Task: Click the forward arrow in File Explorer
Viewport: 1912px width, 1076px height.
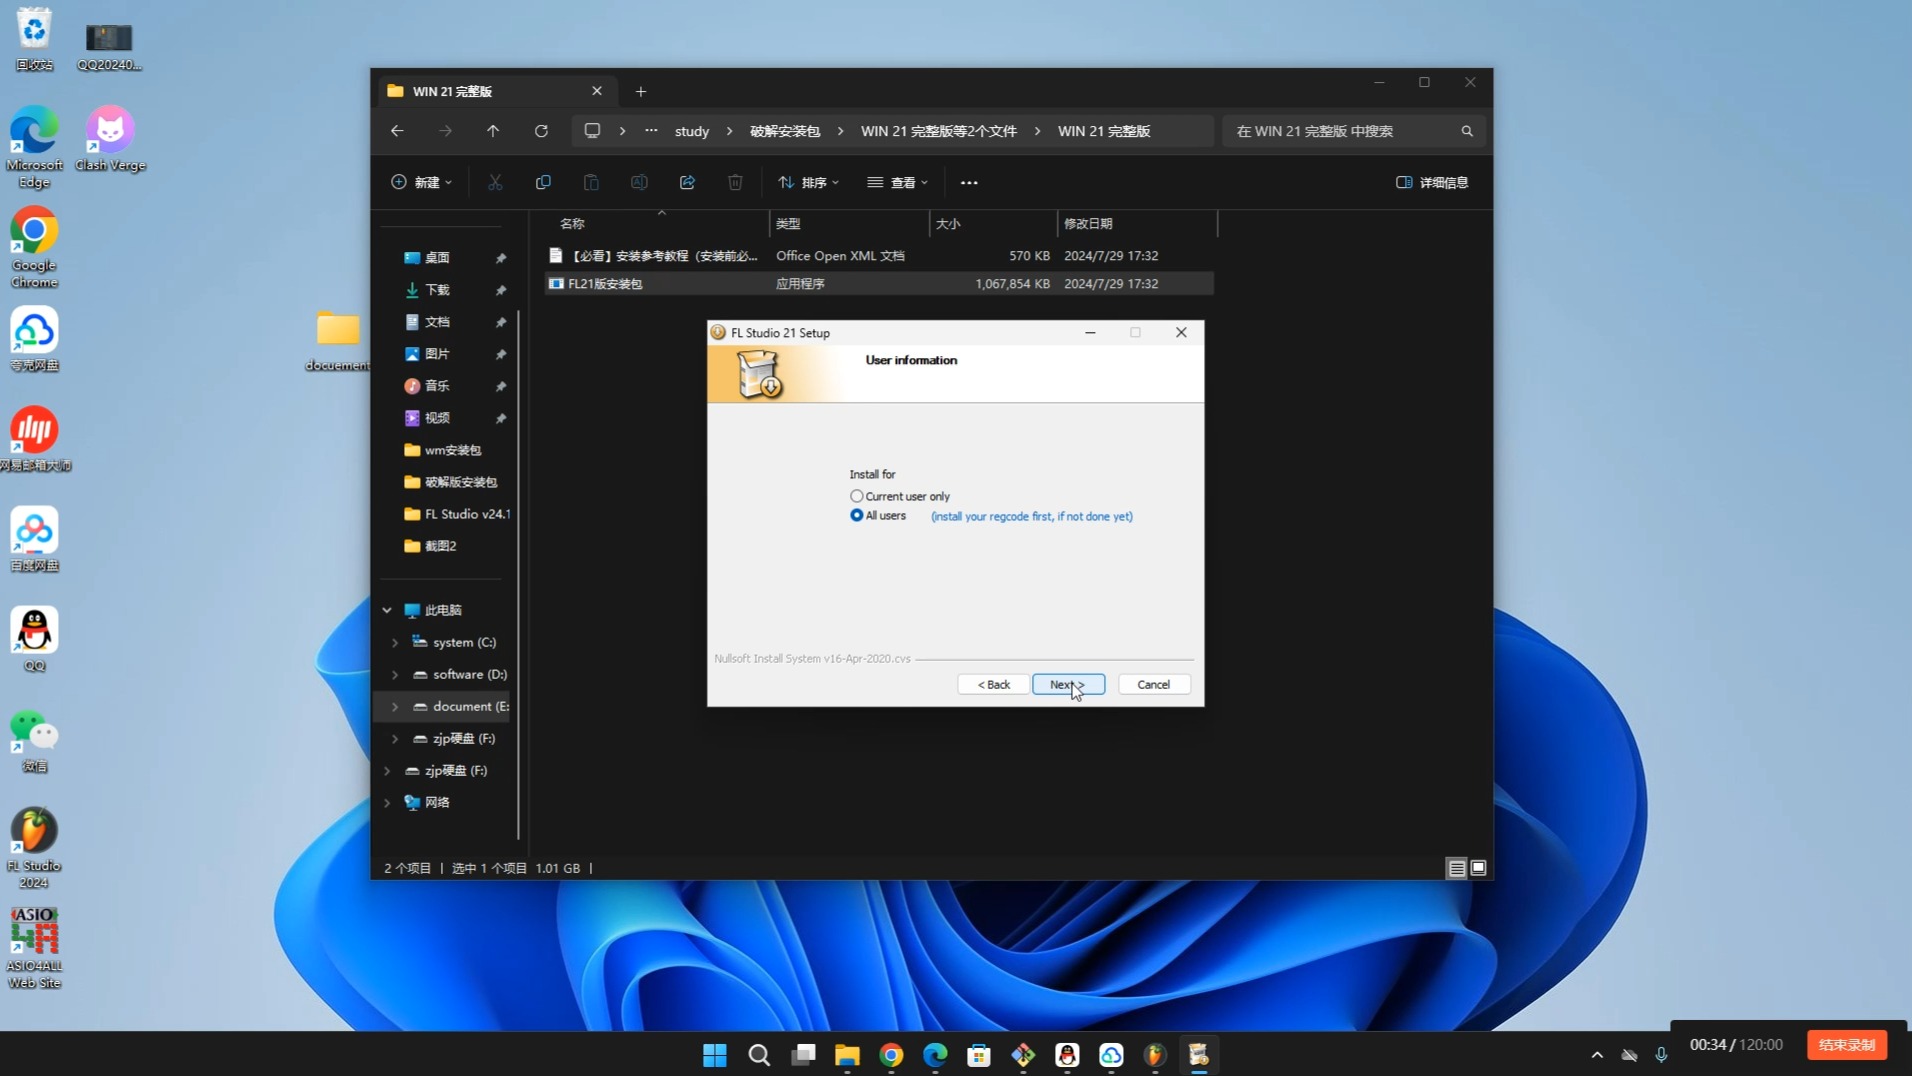Action: (x=445, y=131)
